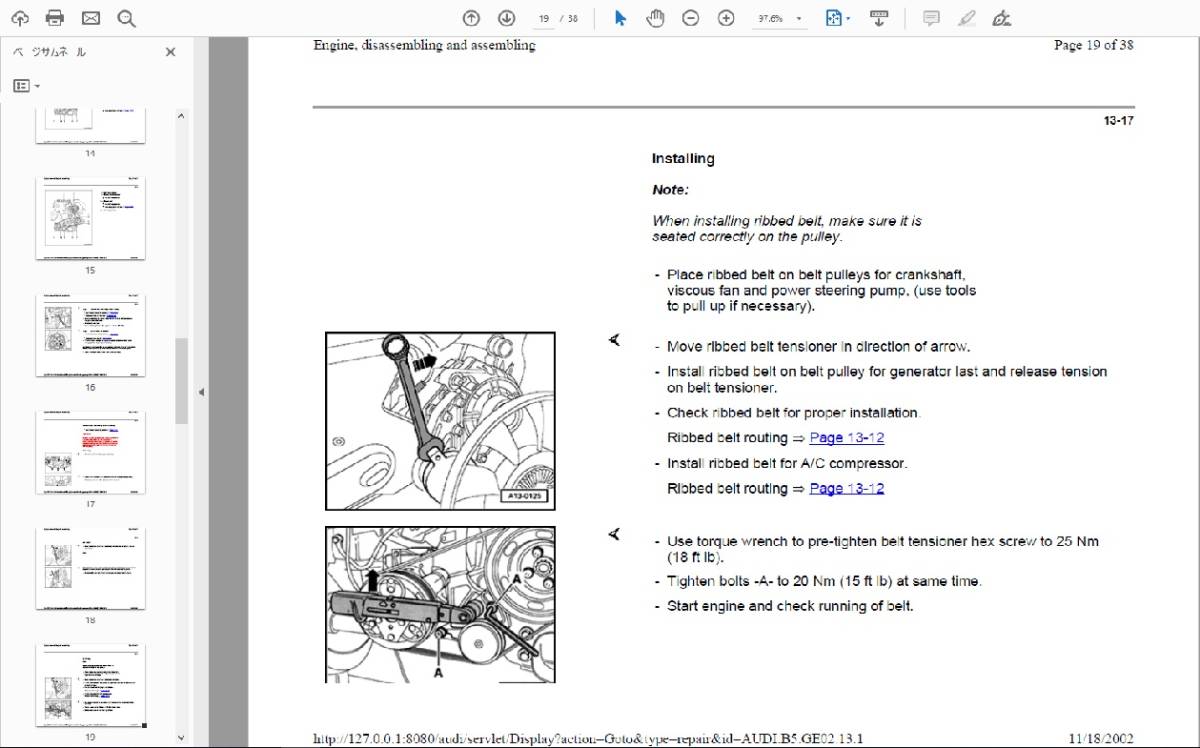The width and height of the screenshot is (1200, 748).
Task: Activate the selection arrow tool
Action: [620, 18]
